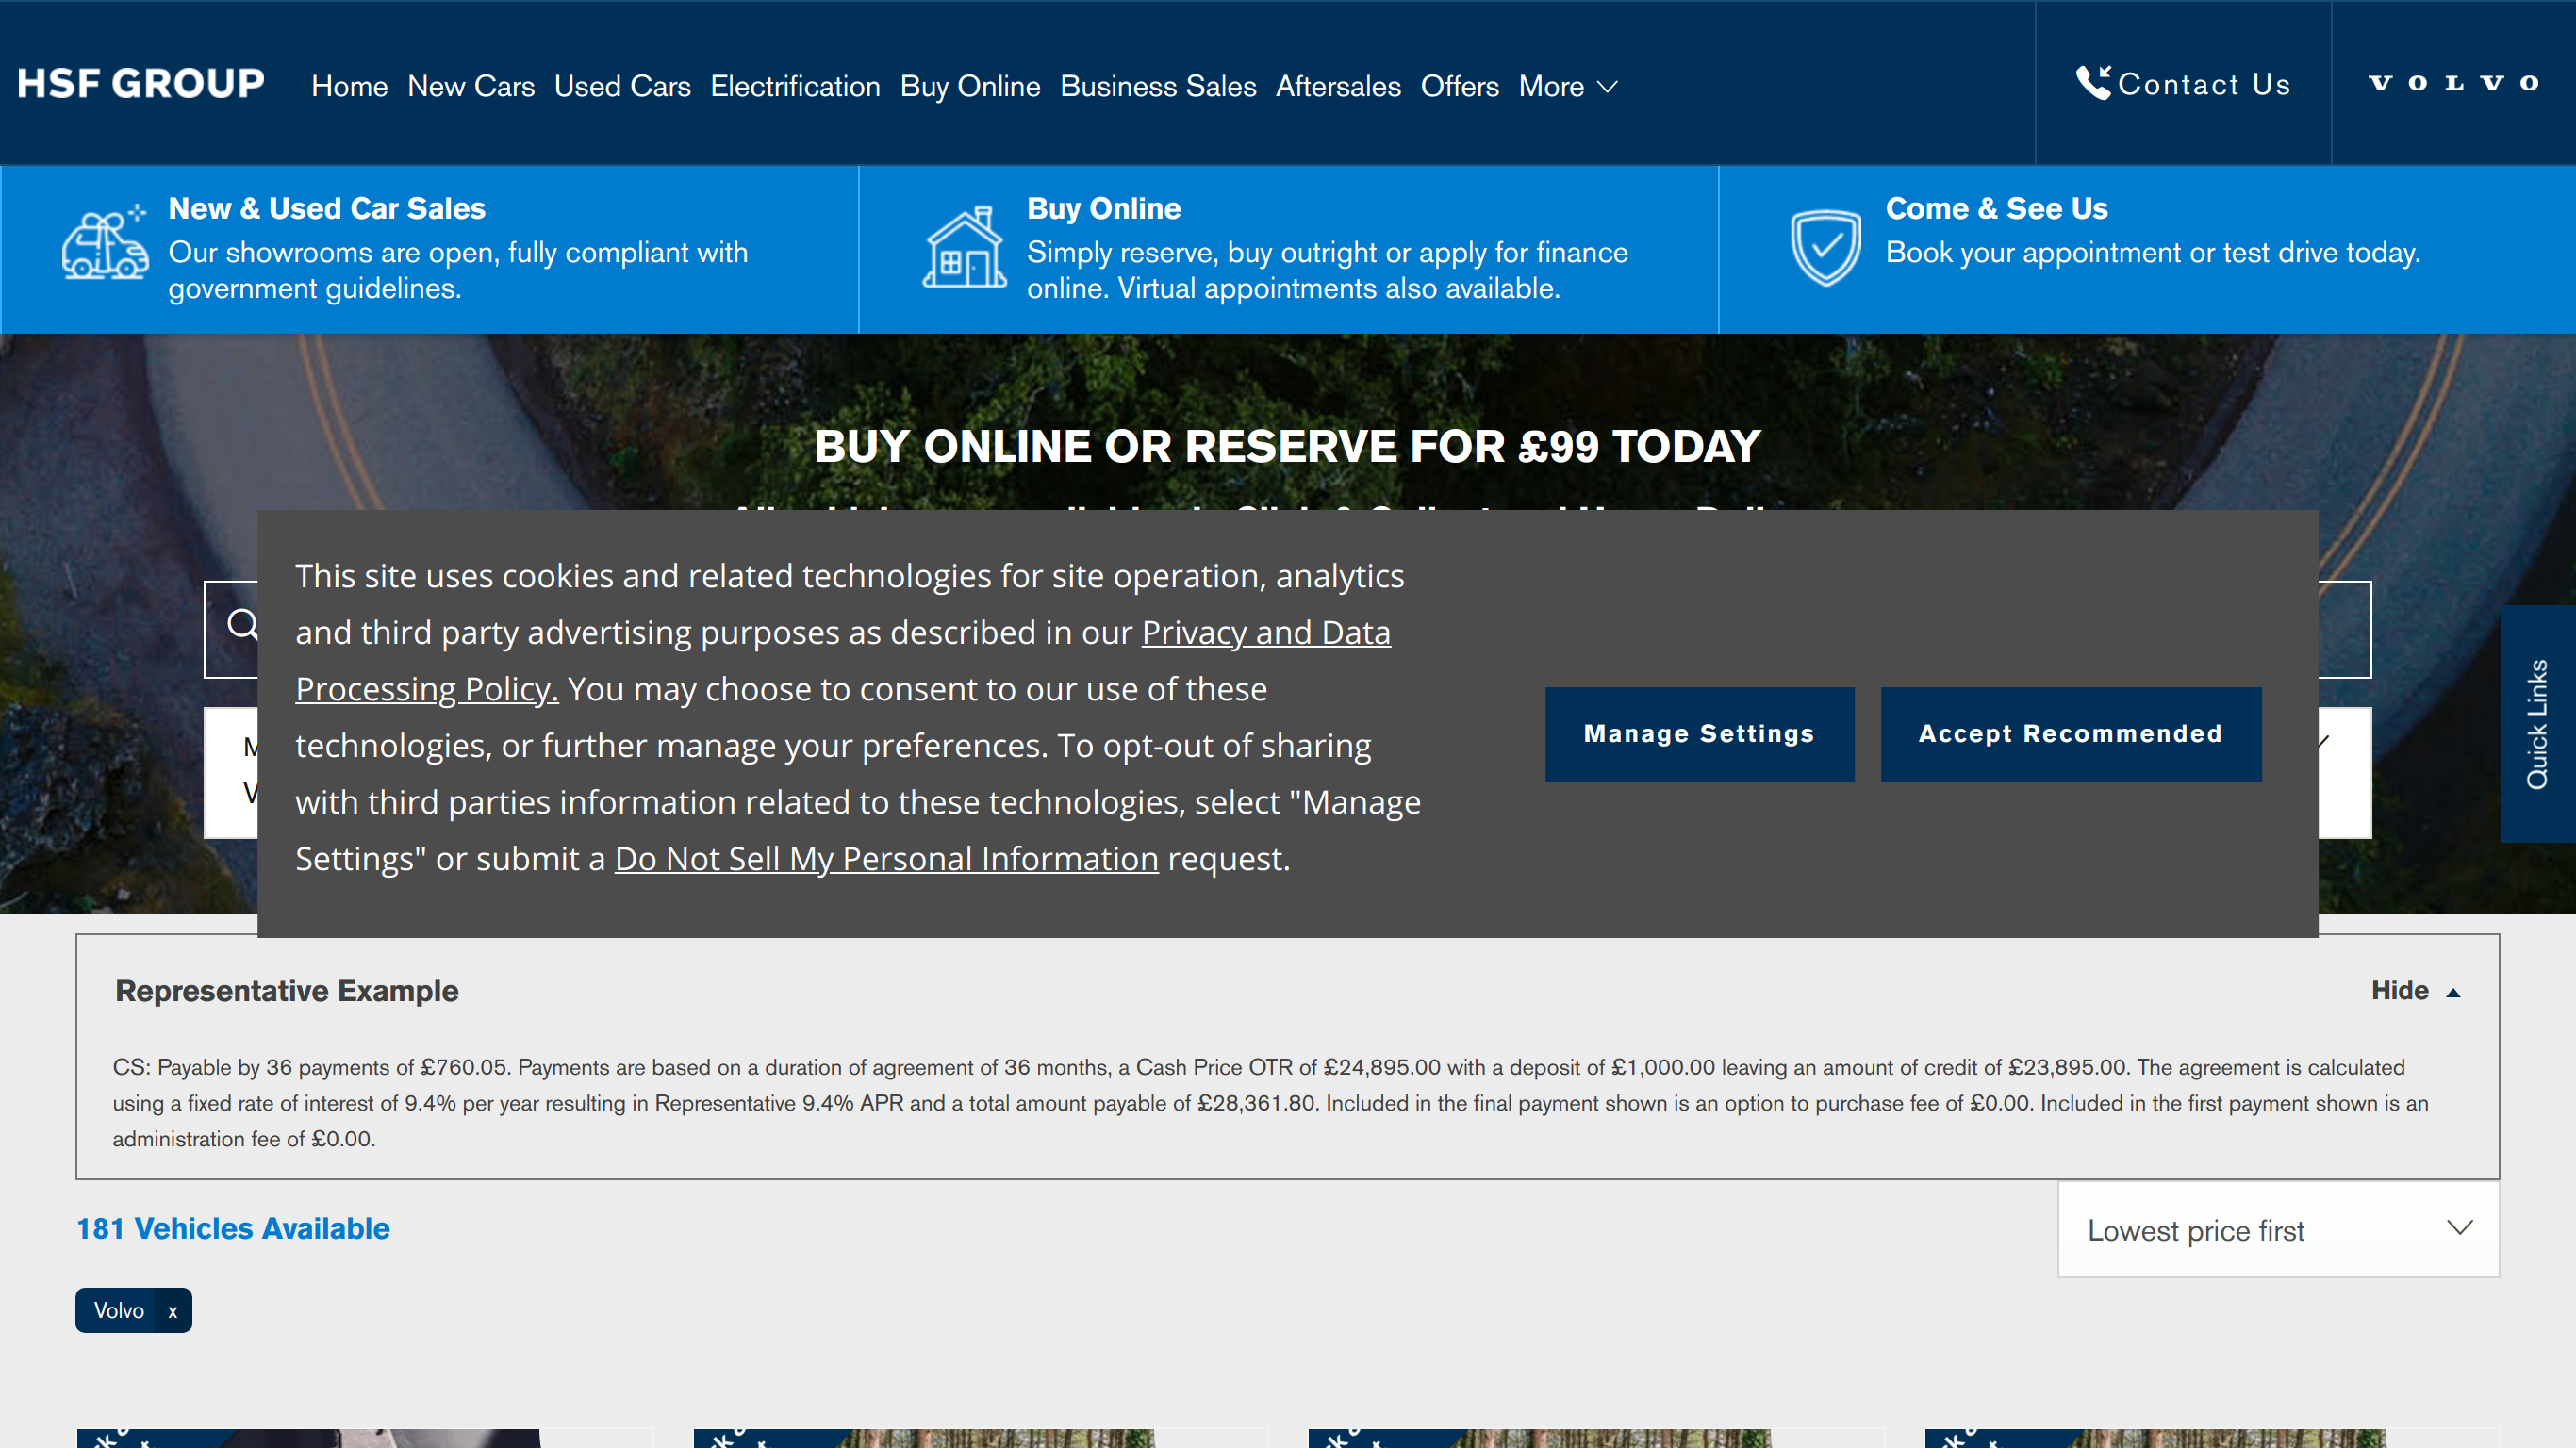Open Buy Online in the top navigation
Viewport: 2576px width, 1448px height.
coord(970,86)
